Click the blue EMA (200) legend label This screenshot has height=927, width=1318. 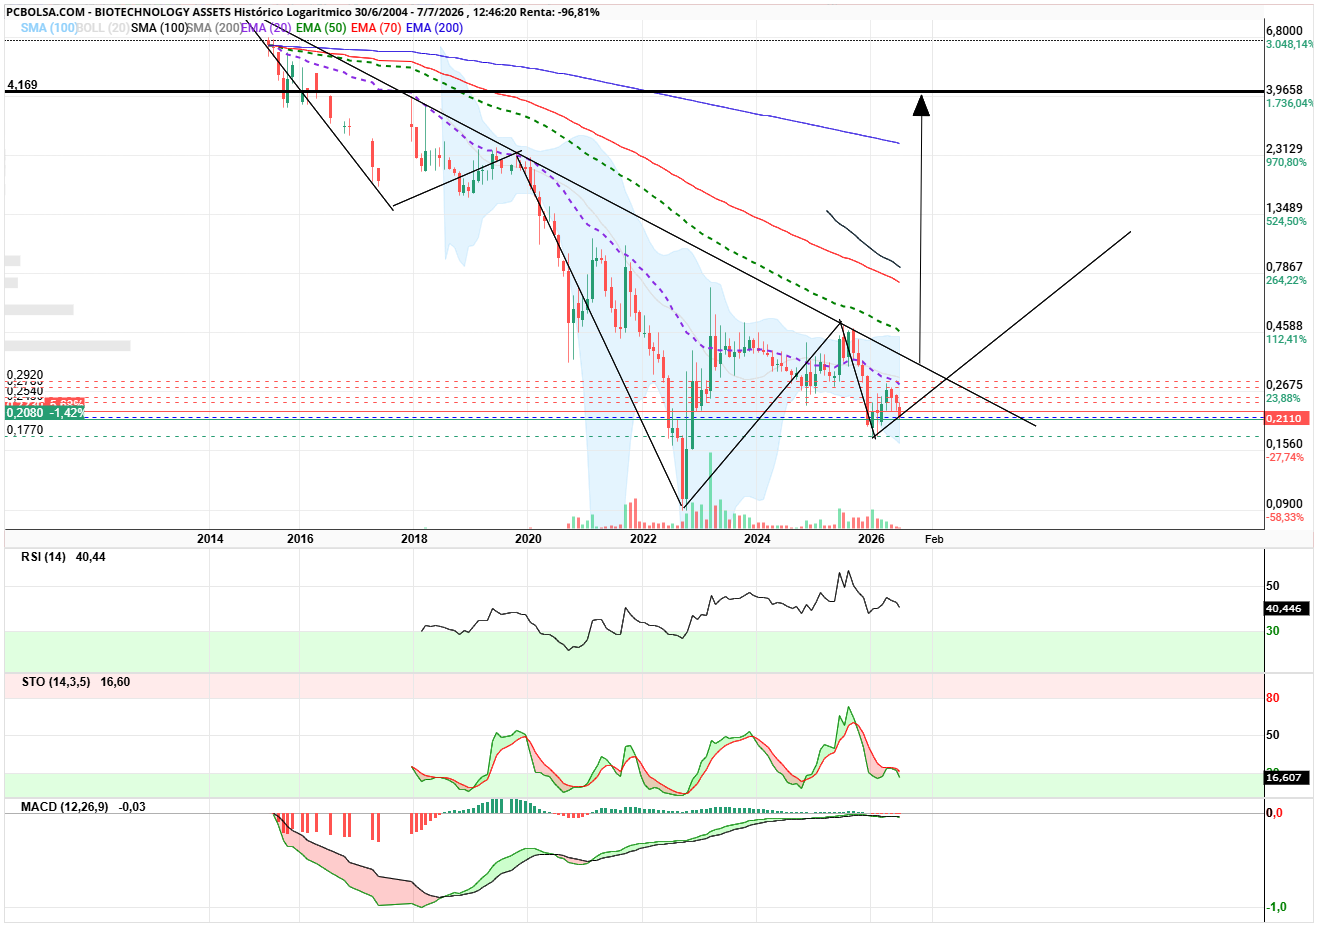(x=434, y=28)
